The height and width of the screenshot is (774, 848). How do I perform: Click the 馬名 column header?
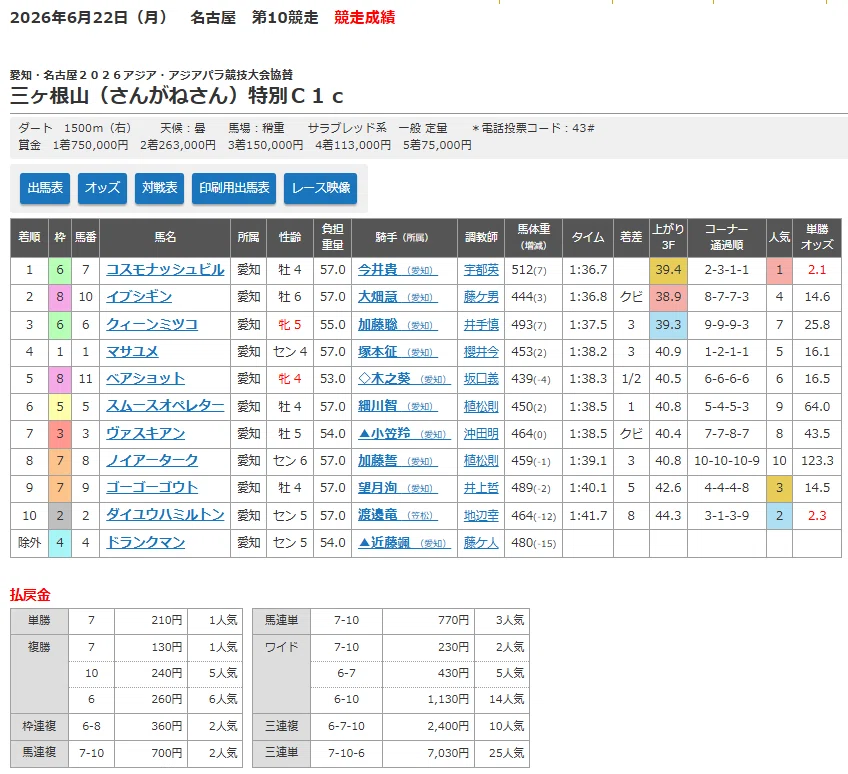tap(165, 237)
